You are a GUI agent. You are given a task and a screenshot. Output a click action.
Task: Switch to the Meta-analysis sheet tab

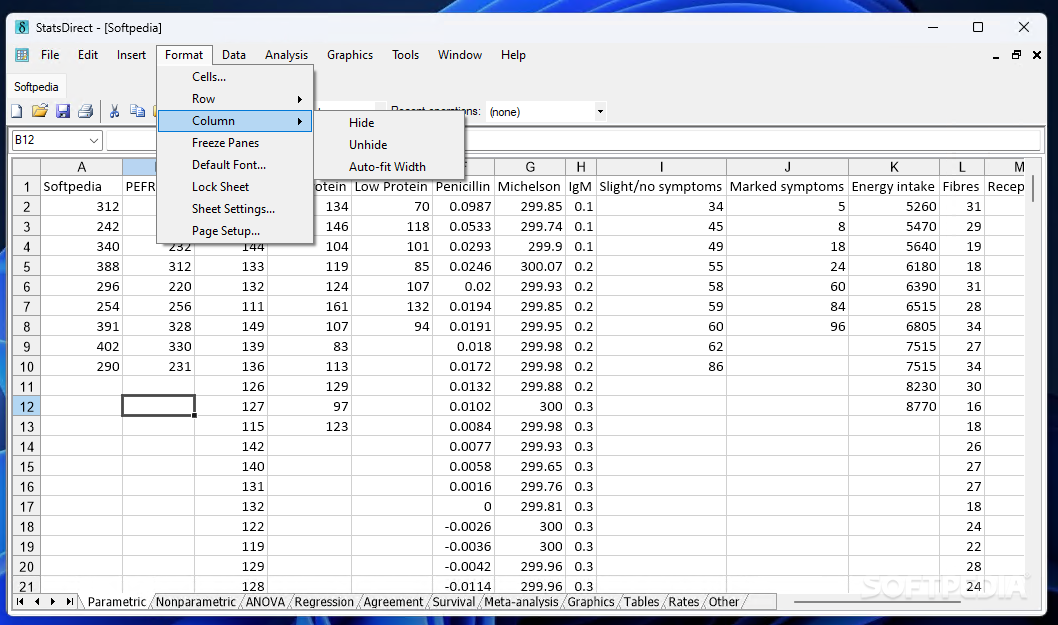point(521,602)
